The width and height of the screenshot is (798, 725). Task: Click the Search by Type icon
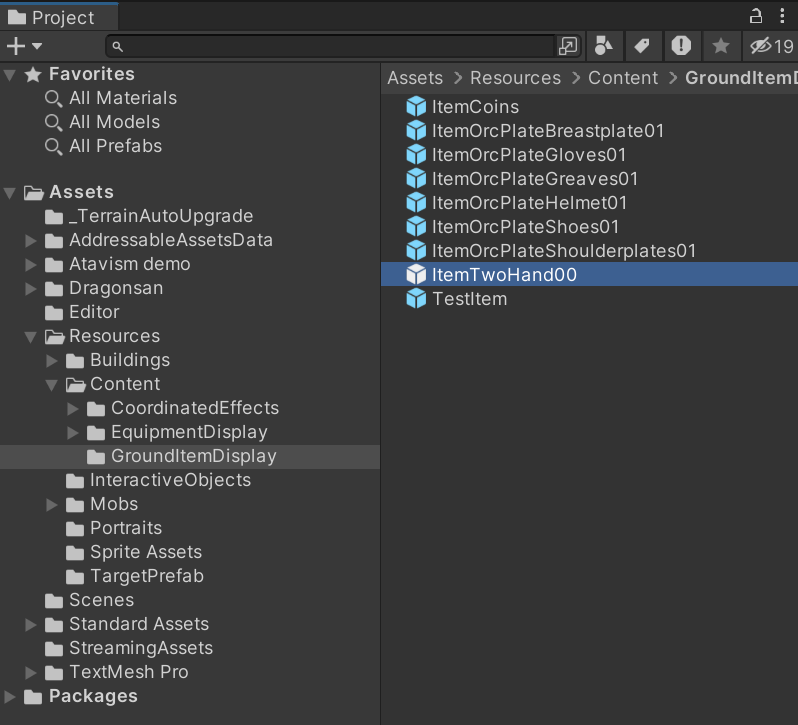[x=603, y=46]
